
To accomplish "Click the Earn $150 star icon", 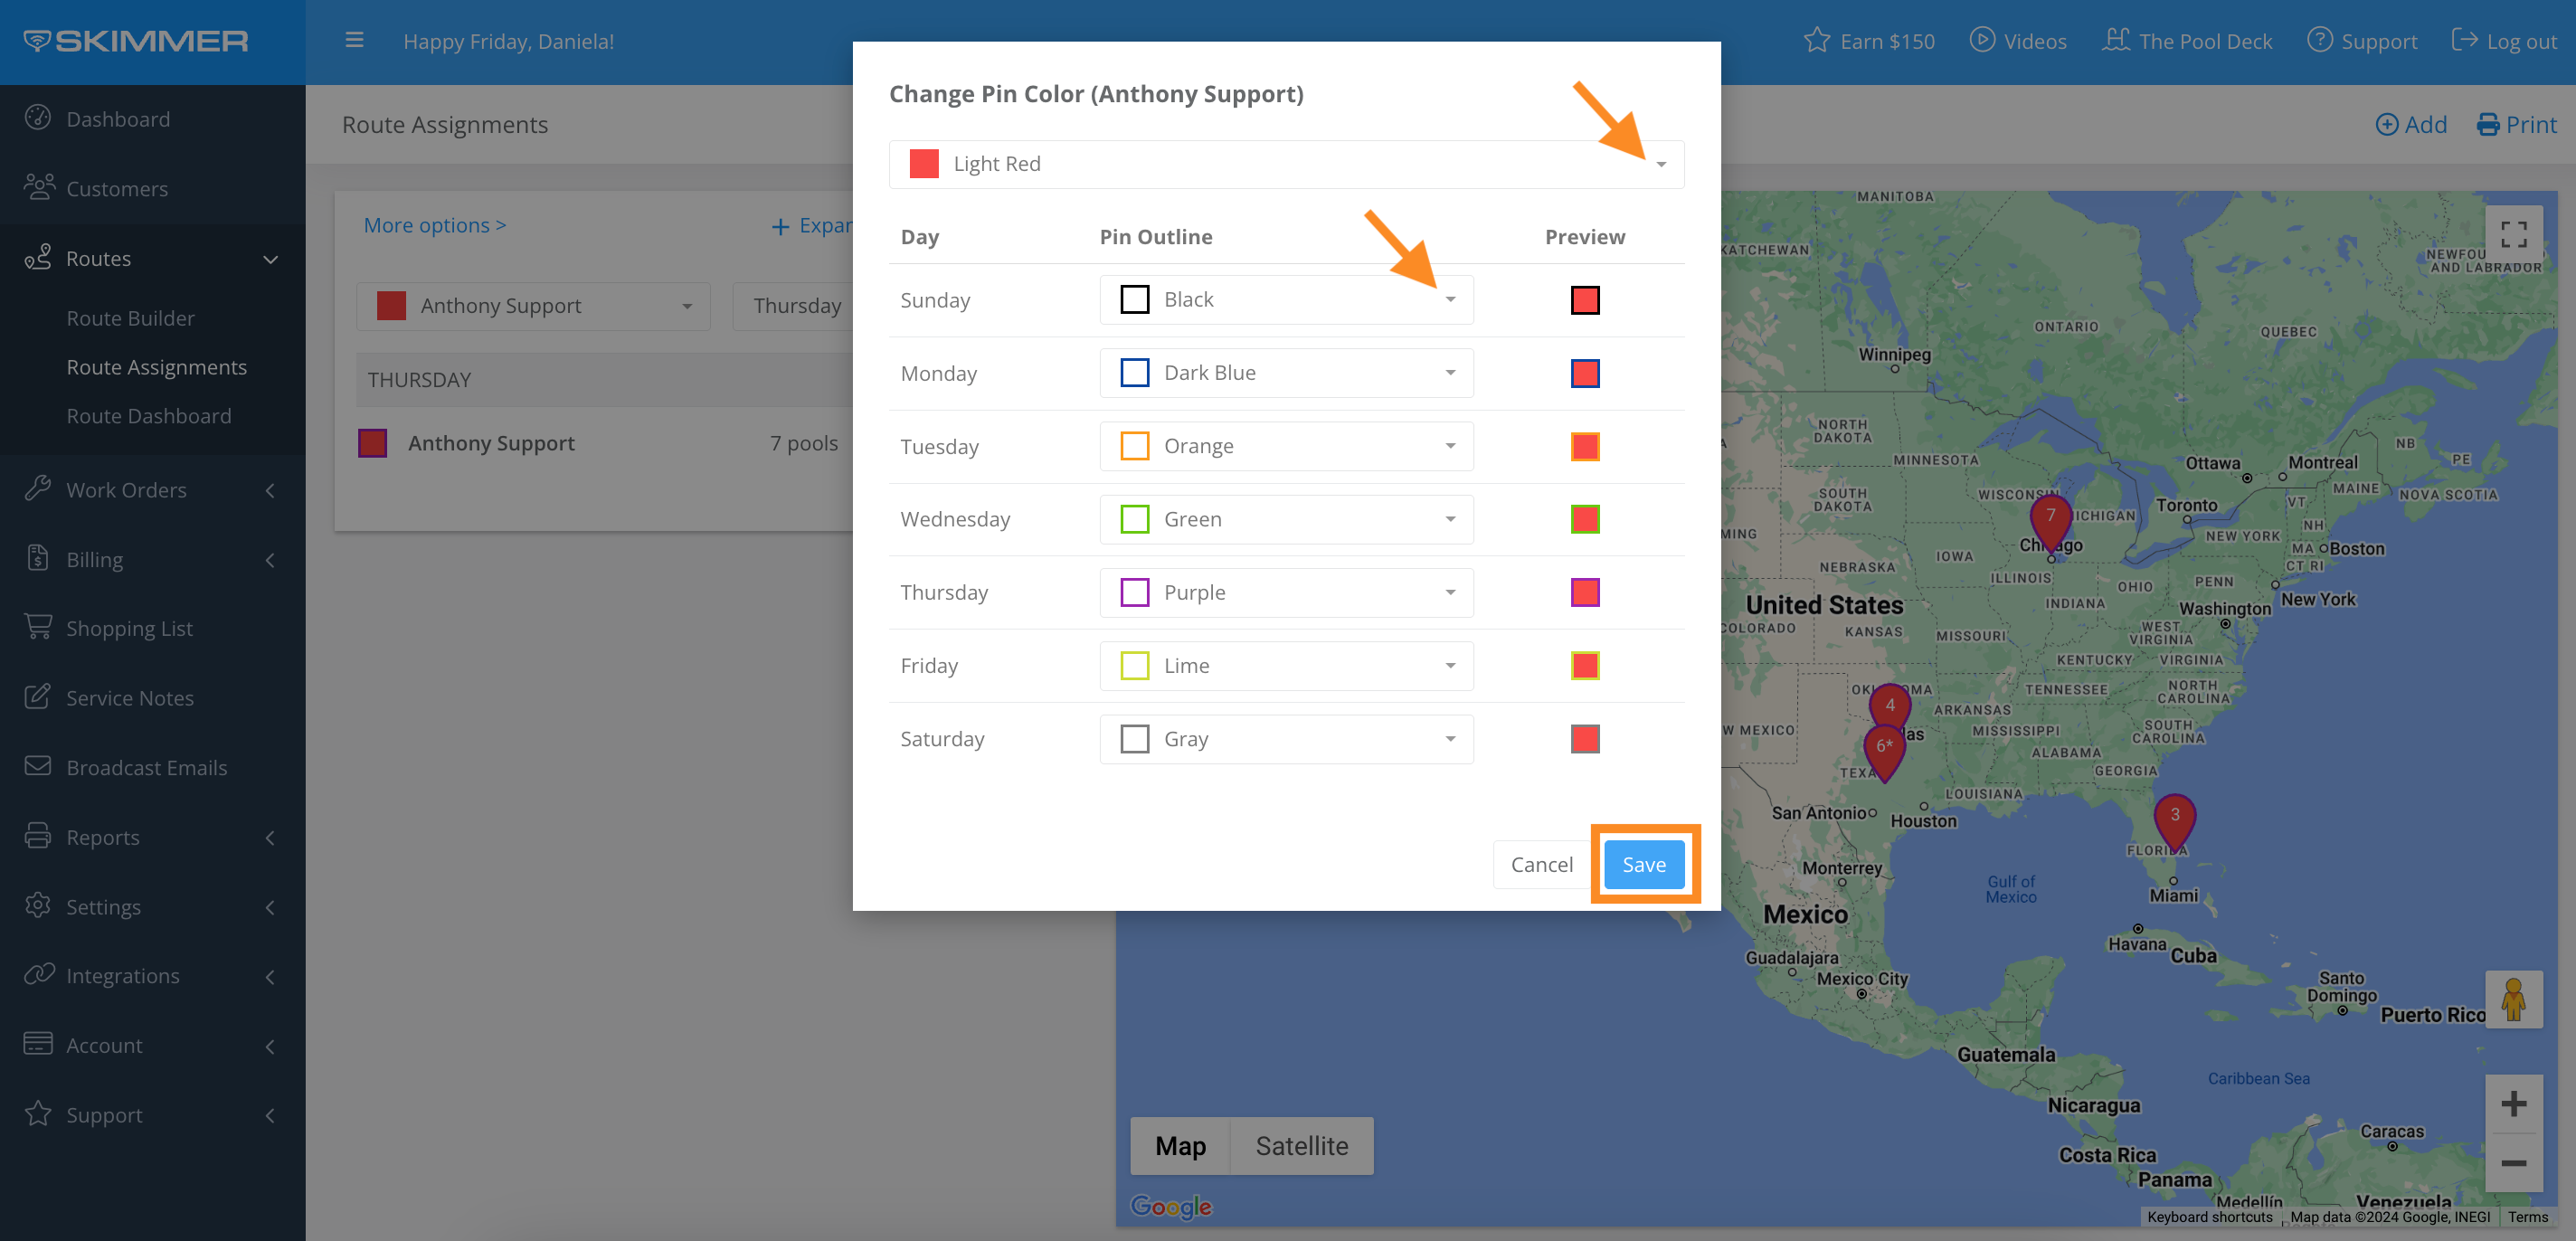I will 1816,41.
